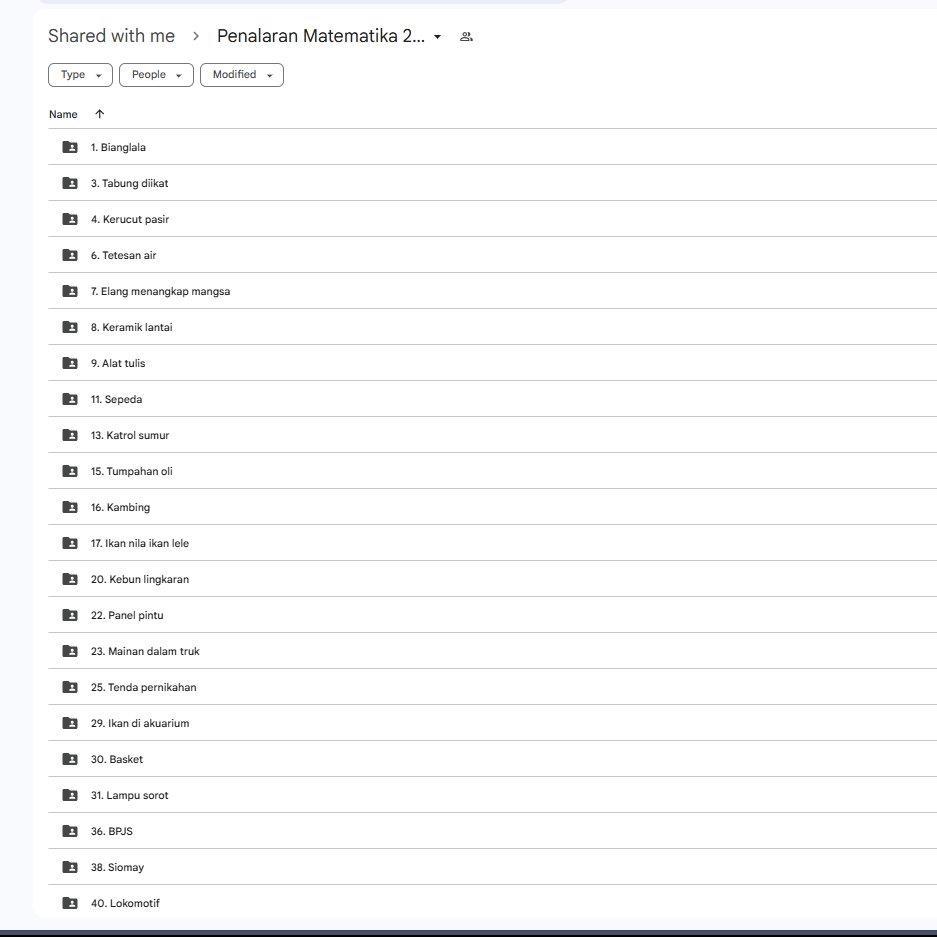Click folder icon beside 25. Tenda pernikahan
This screenshot has height=937, width=937.
tap(70, 687)
